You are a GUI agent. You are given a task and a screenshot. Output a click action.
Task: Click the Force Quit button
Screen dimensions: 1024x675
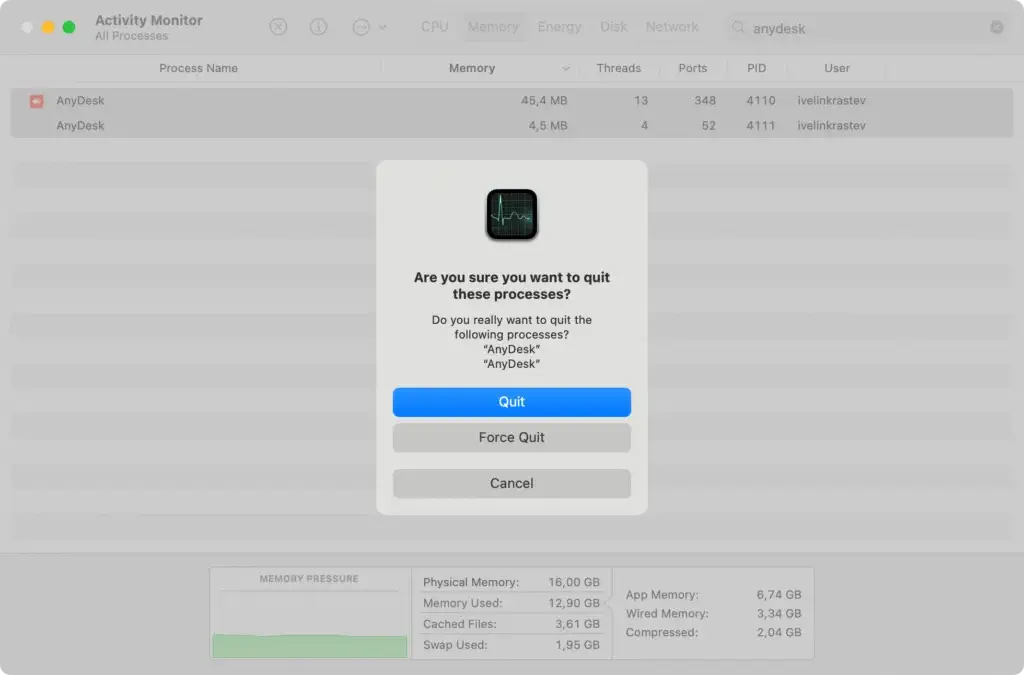[511, 437]
